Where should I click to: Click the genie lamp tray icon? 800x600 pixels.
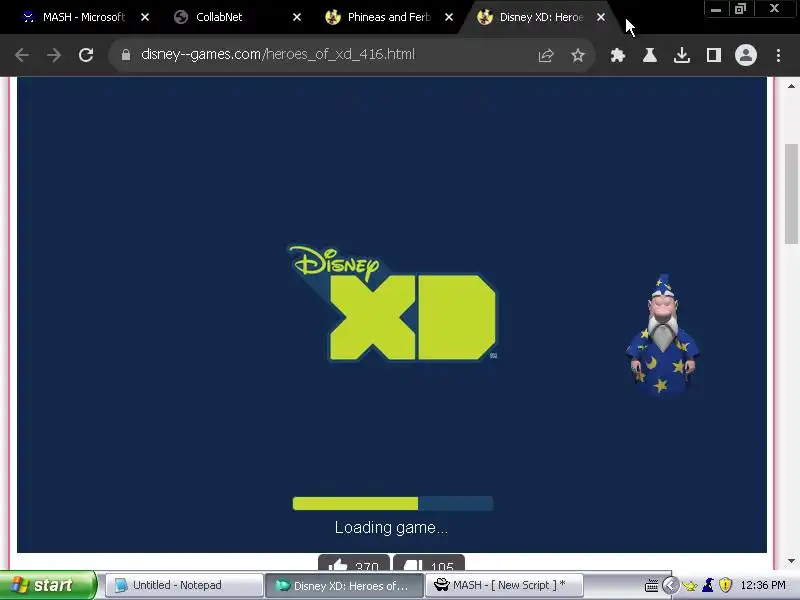(690, 586)
